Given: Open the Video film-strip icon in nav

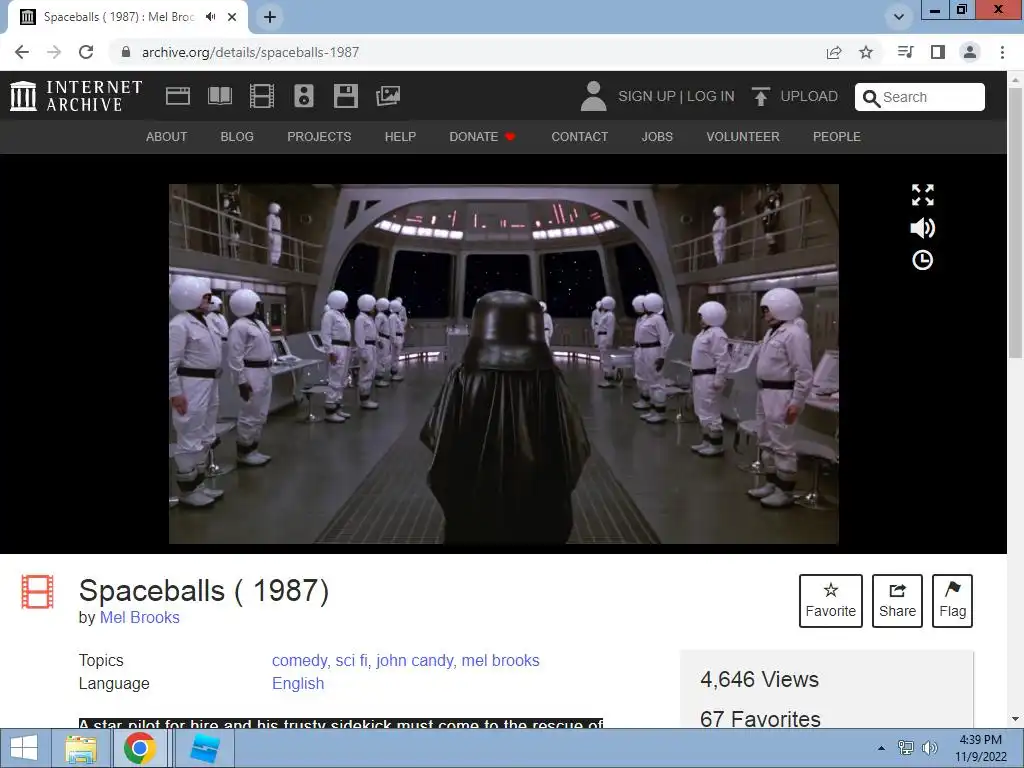Looking at the screenshot, I should point(262,96).
